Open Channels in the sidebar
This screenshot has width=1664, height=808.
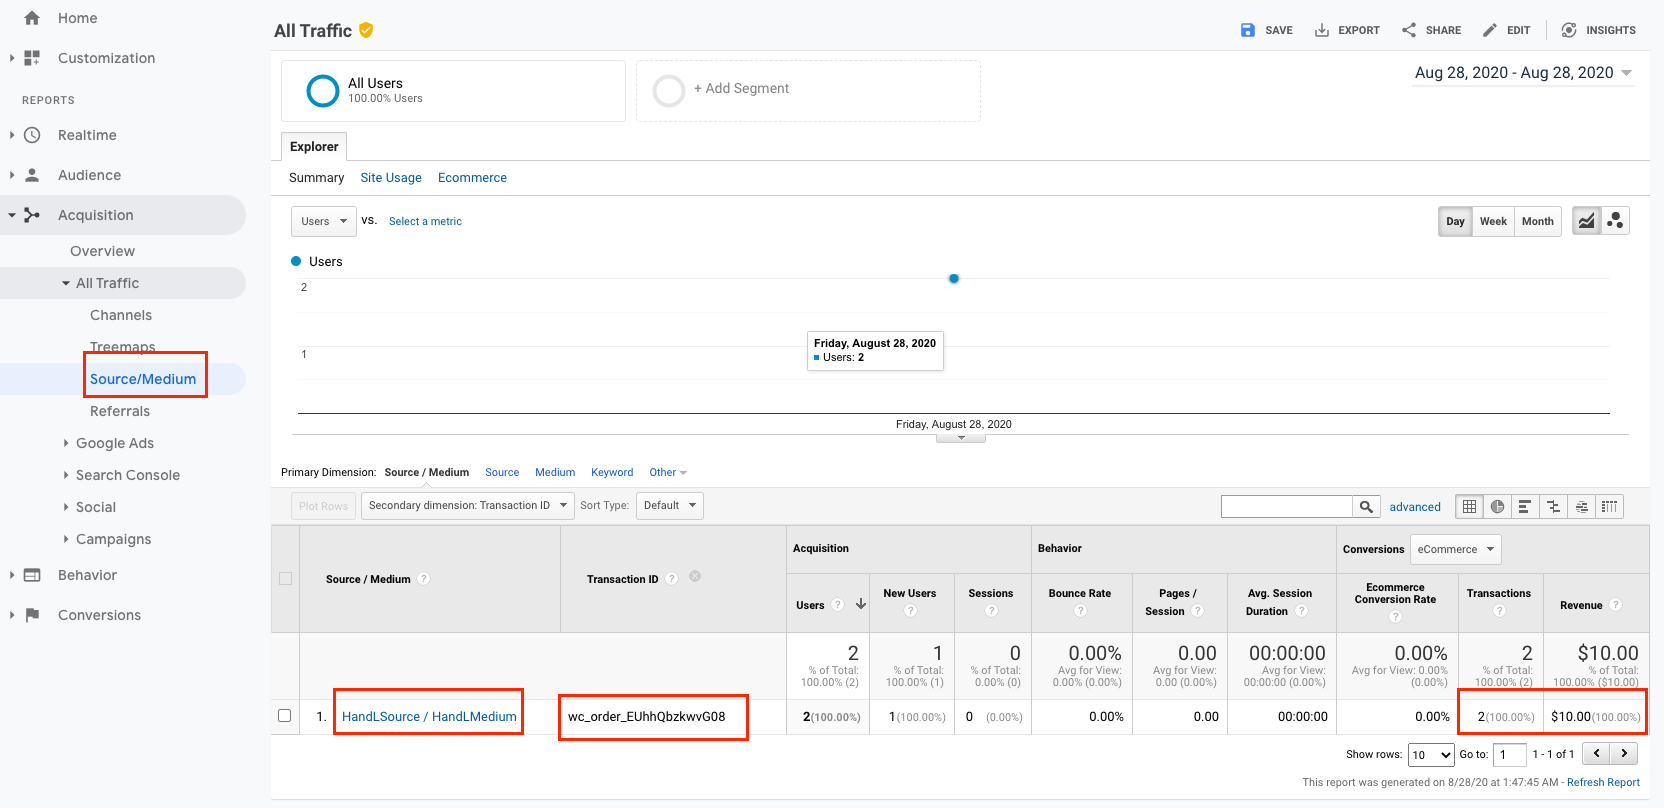point(121,315)
